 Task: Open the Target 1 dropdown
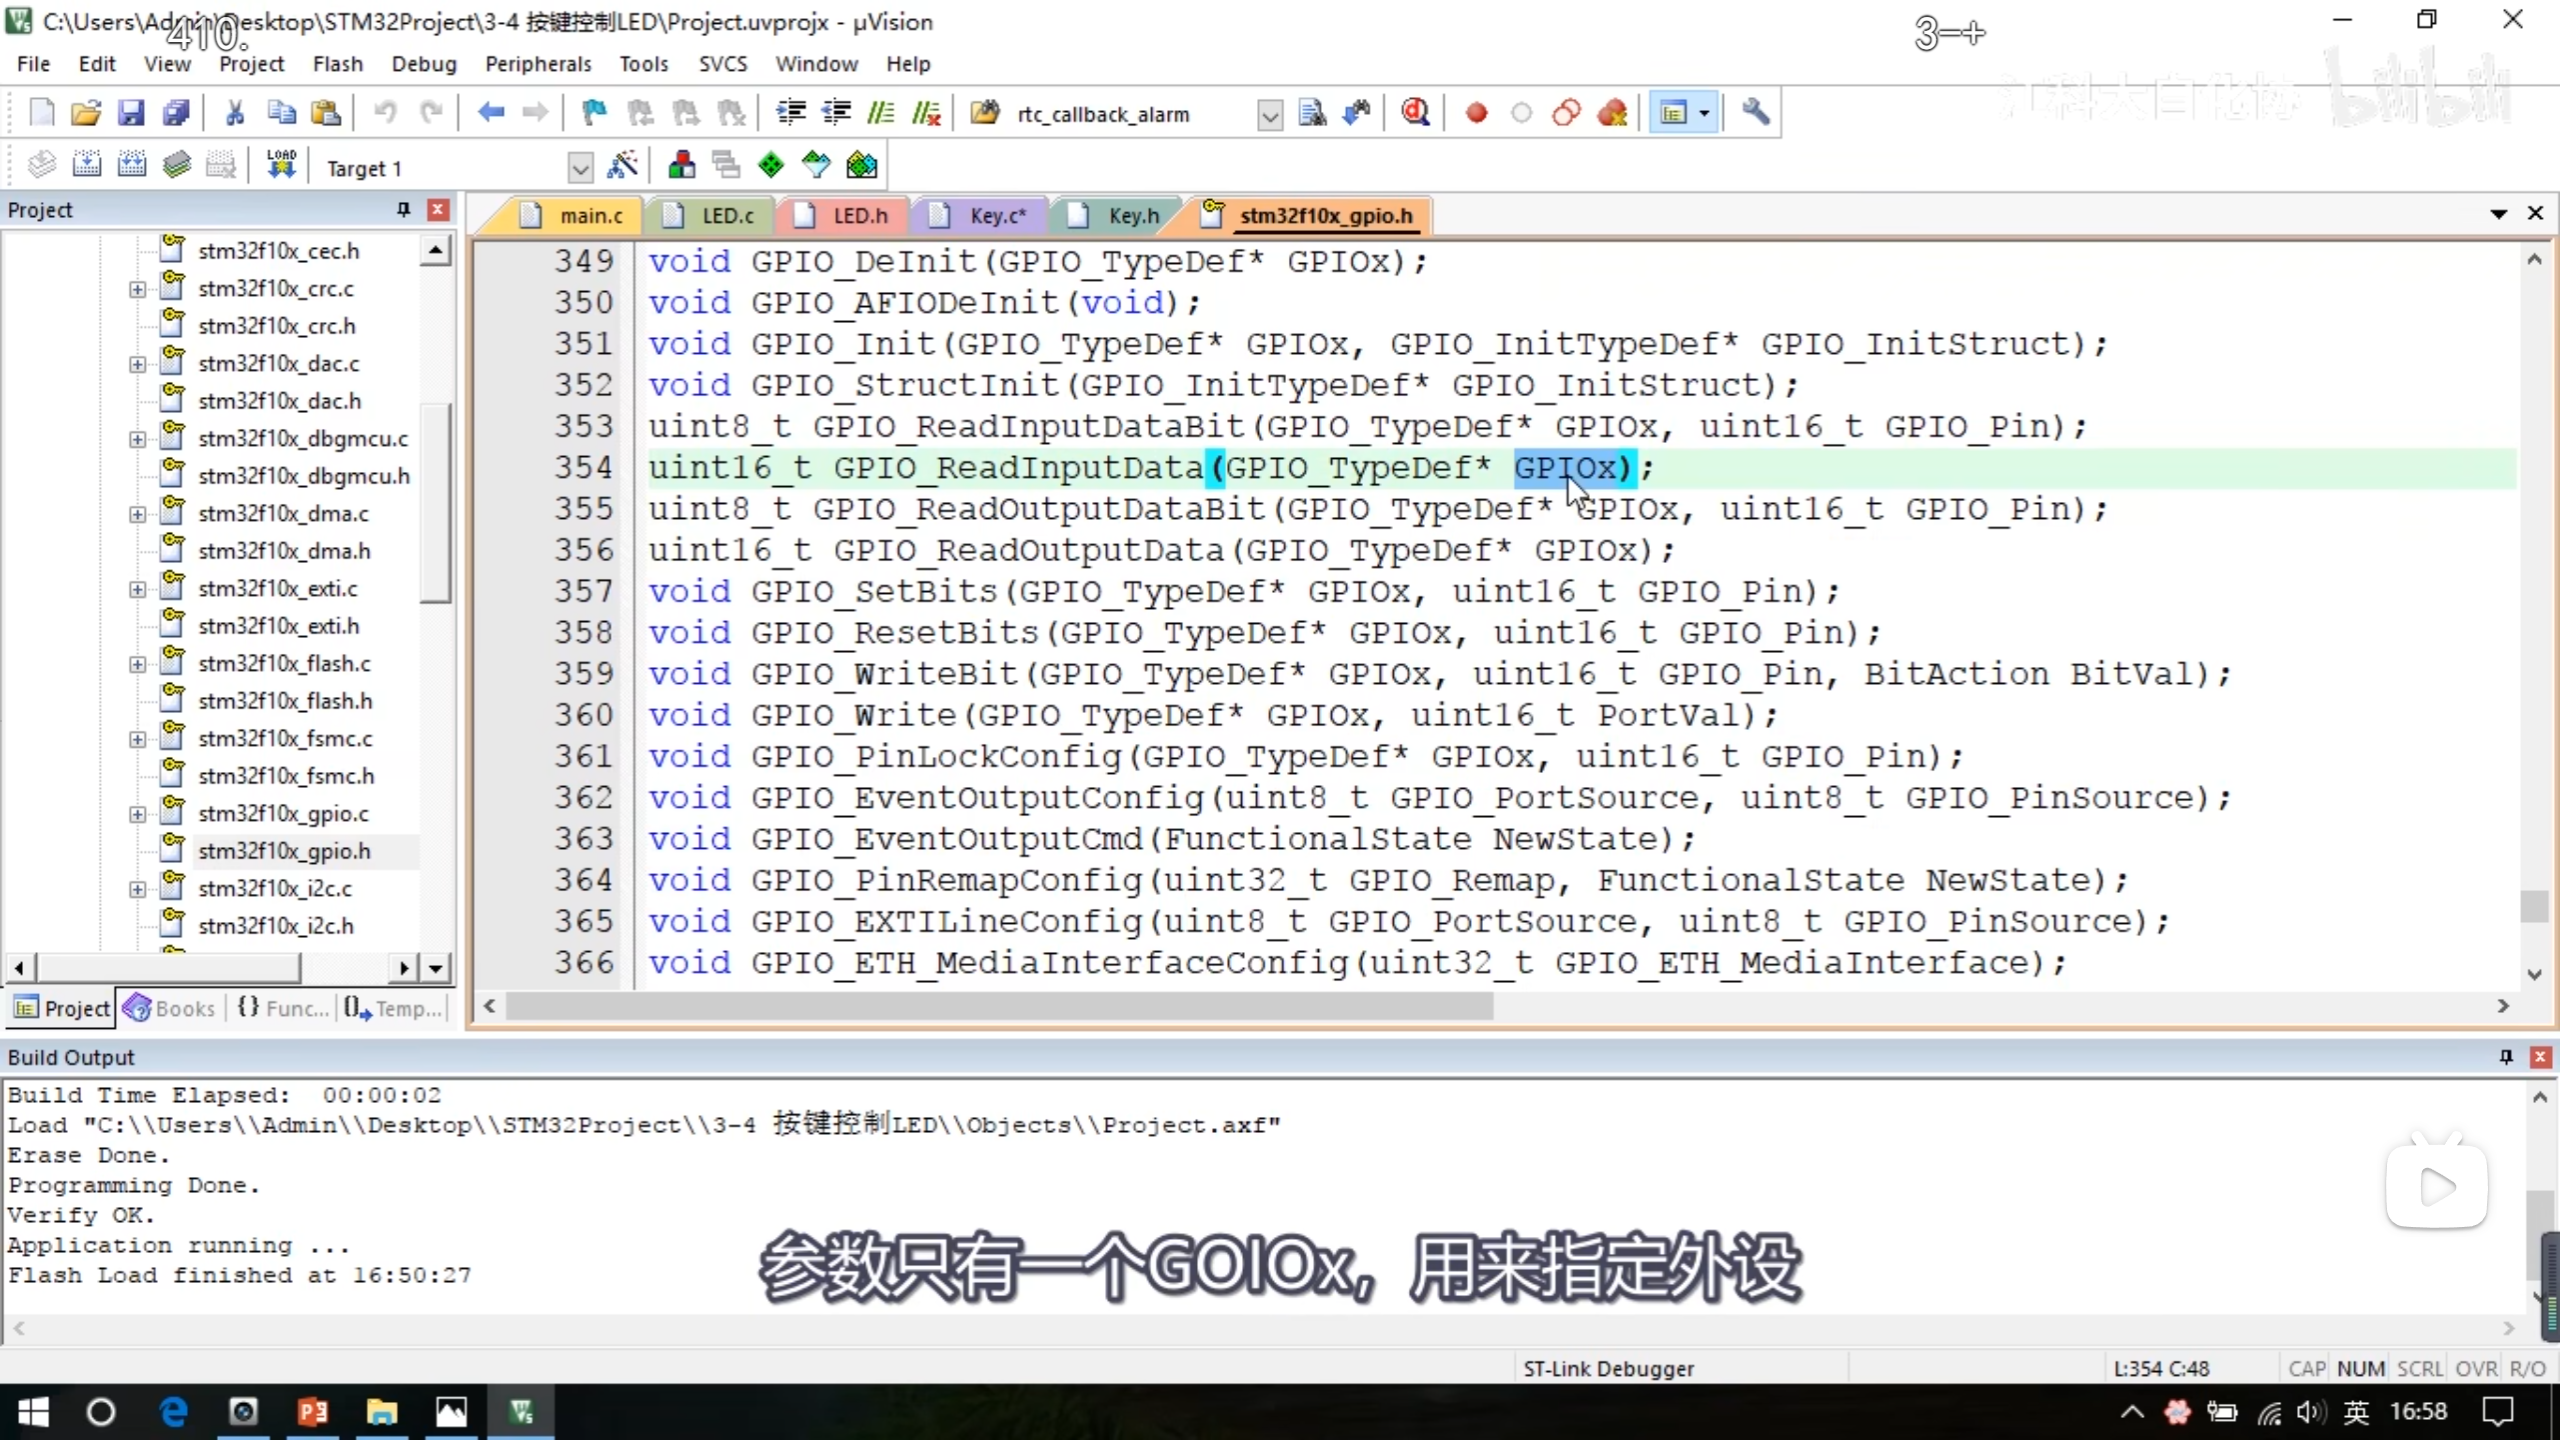point(580,167)
